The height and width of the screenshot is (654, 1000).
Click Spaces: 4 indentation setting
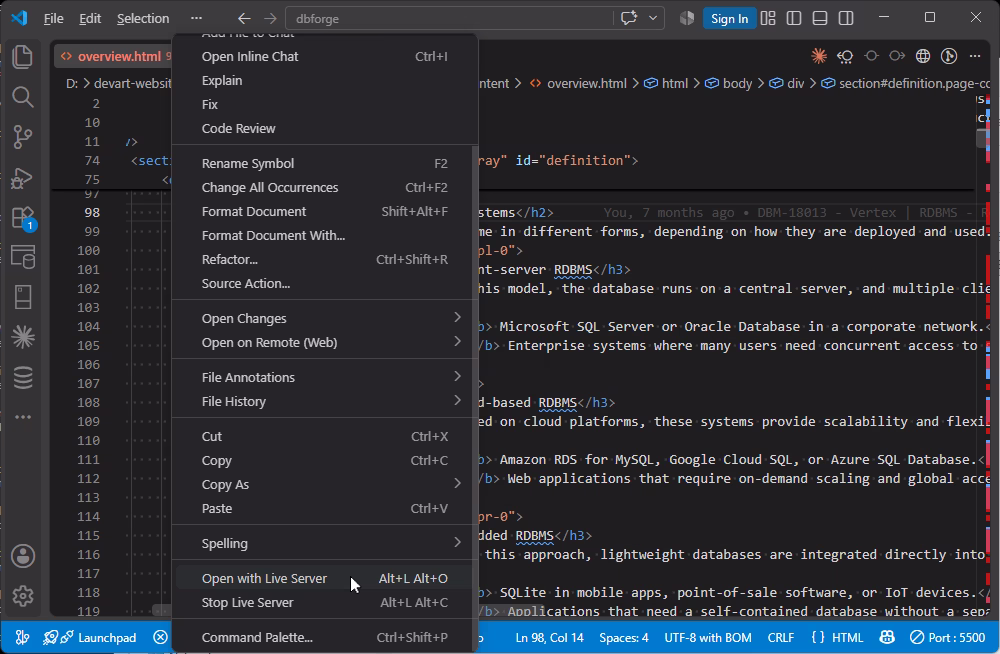[x=624, y=637]
